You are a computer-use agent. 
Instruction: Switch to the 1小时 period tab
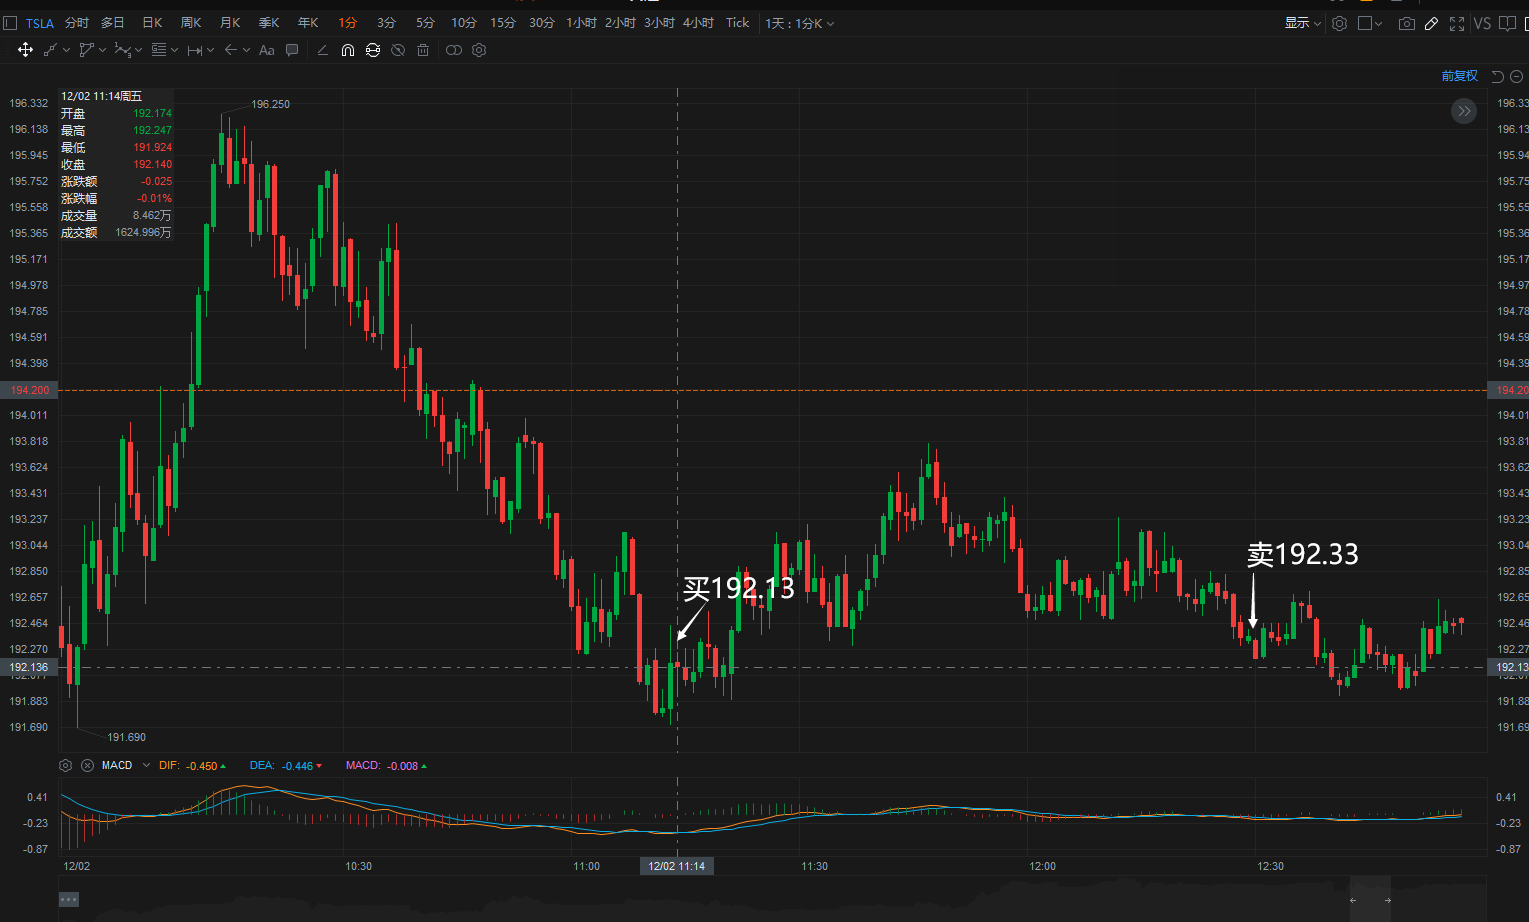[x=581, y=23]
